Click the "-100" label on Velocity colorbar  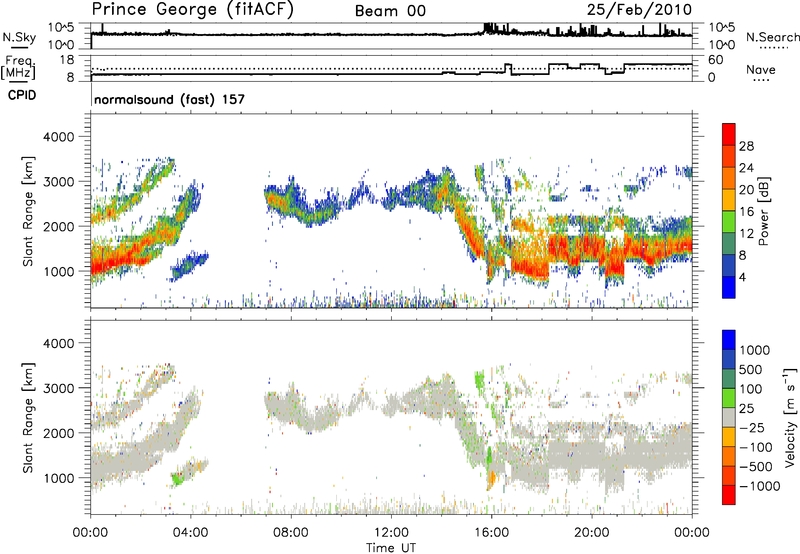(x=755, y=447)
